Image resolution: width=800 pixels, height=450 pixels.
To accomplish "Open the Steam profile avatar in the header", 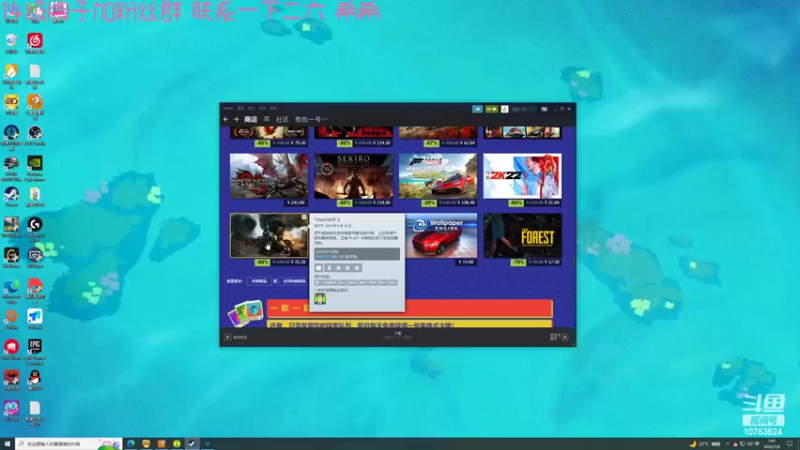I will (x=505, y=109).
